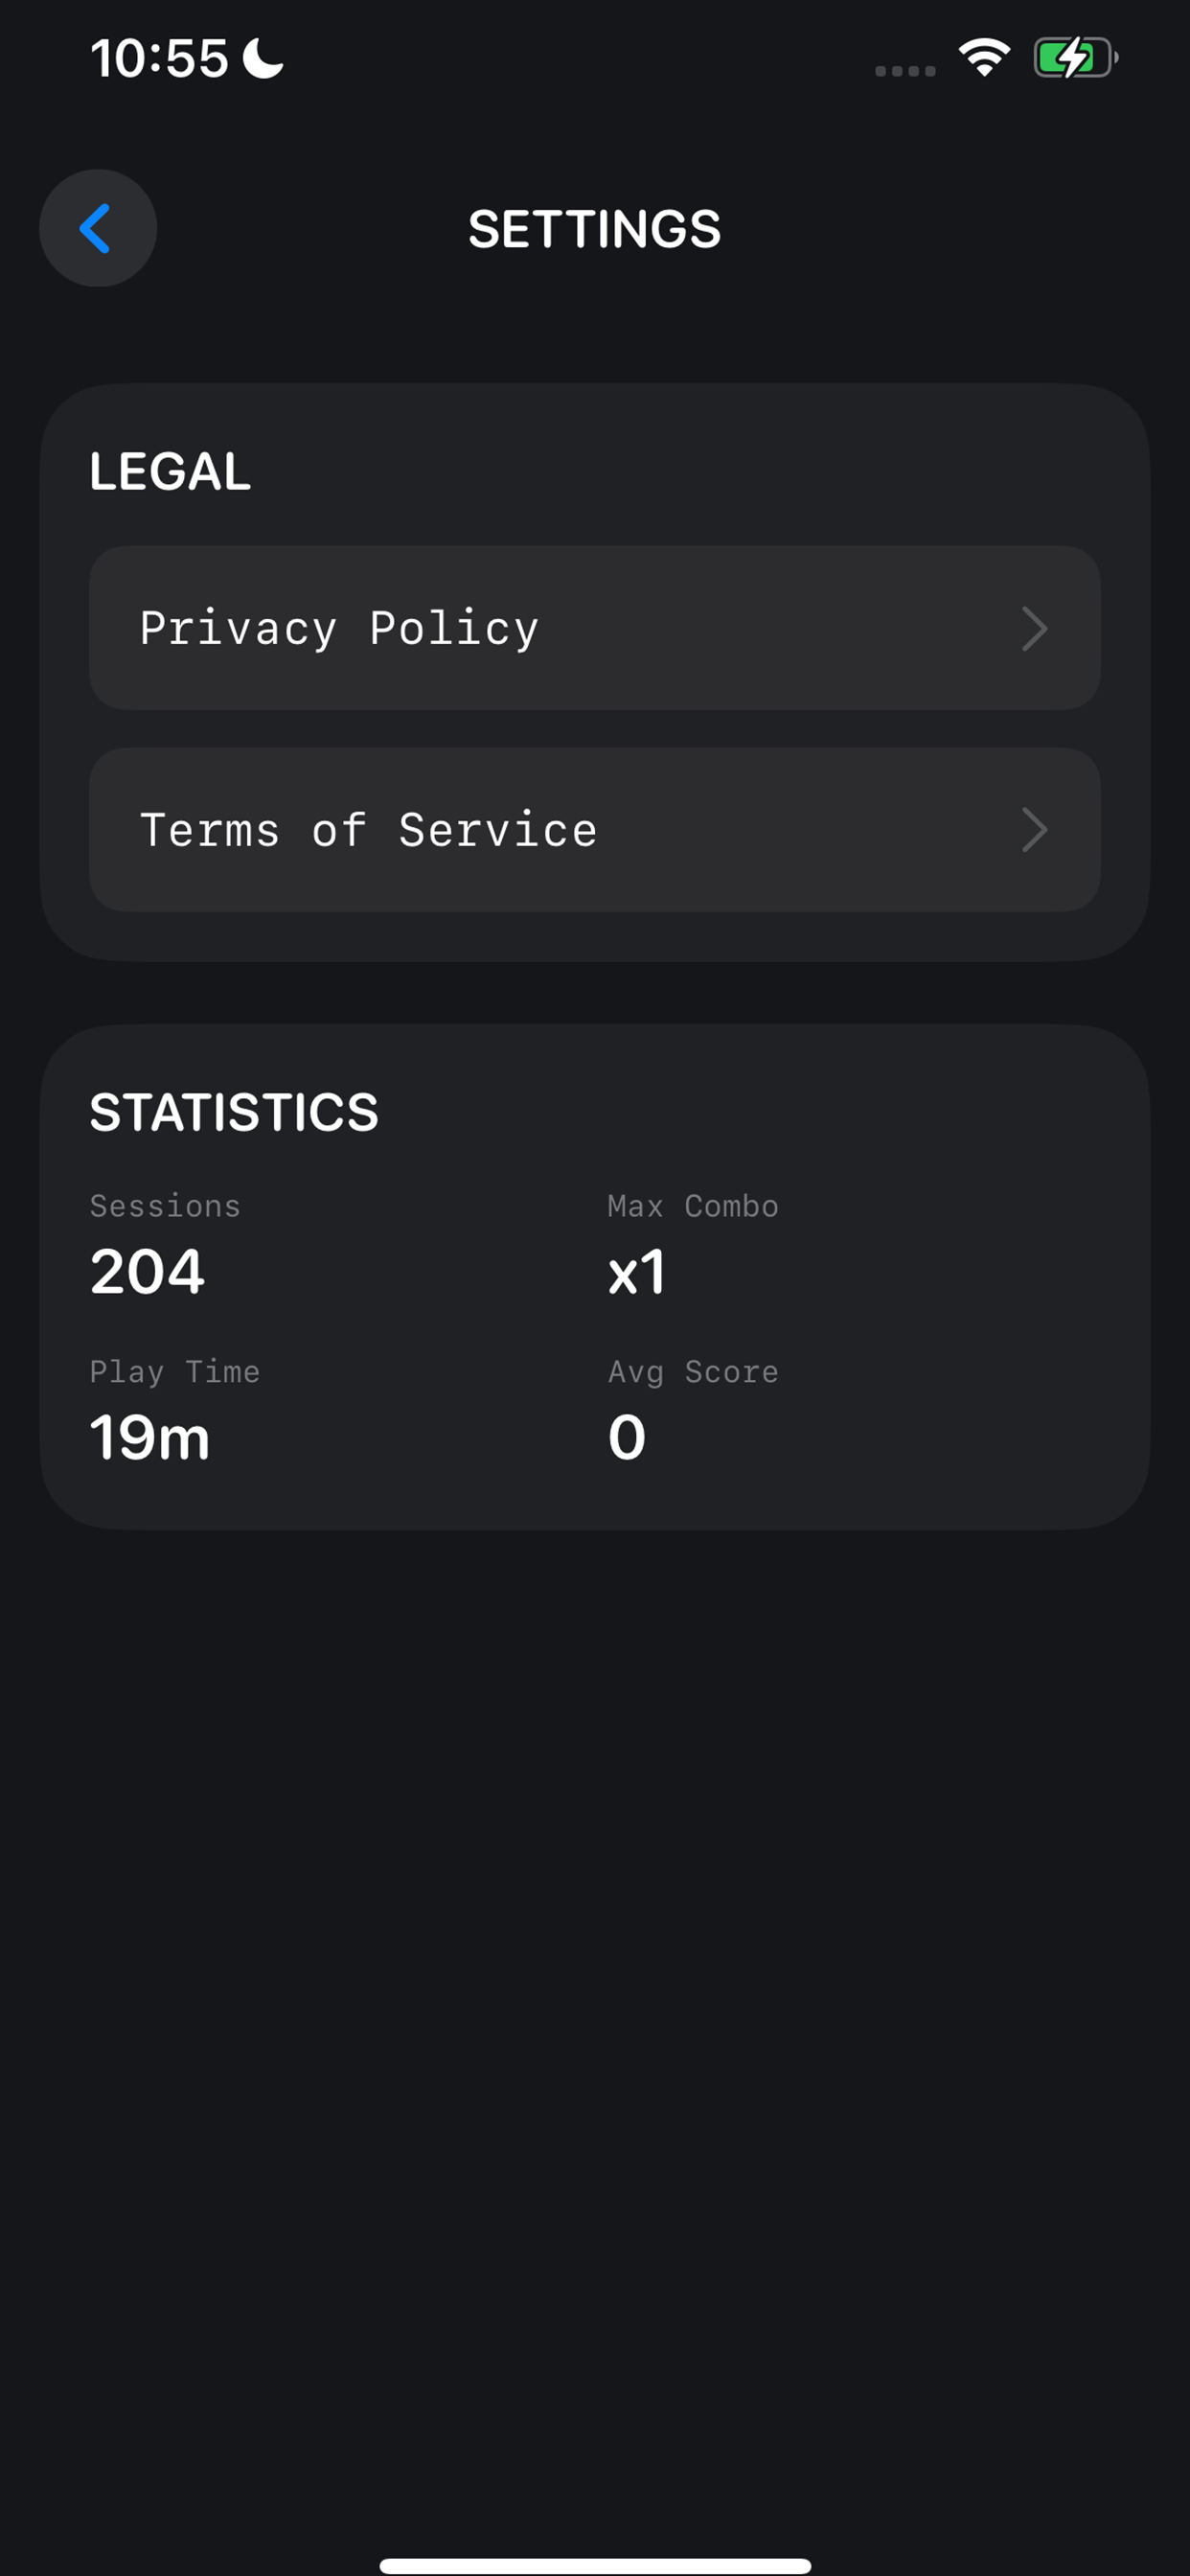
Task: Tap the Sessions count of 204
Action: point(147,1272)
